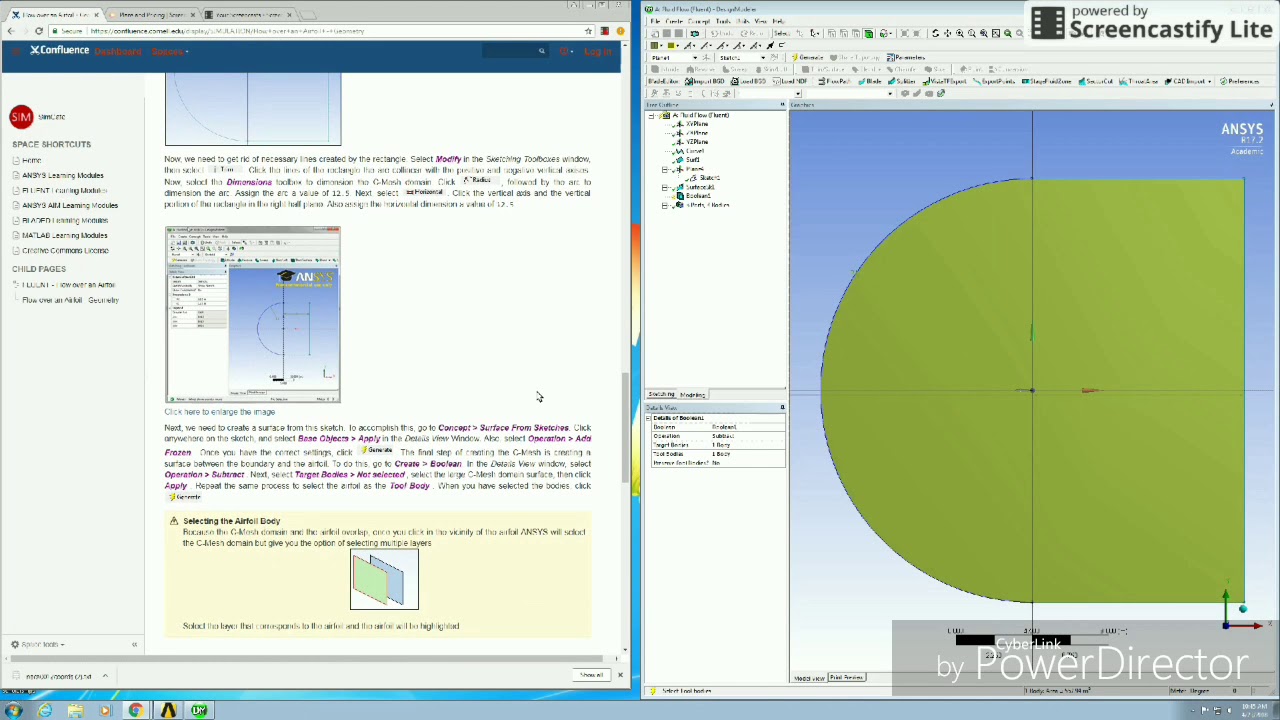The width and height of the screenshot is (1280, 720).
Task: Click the browser reload button
Action: click(39, 31)
